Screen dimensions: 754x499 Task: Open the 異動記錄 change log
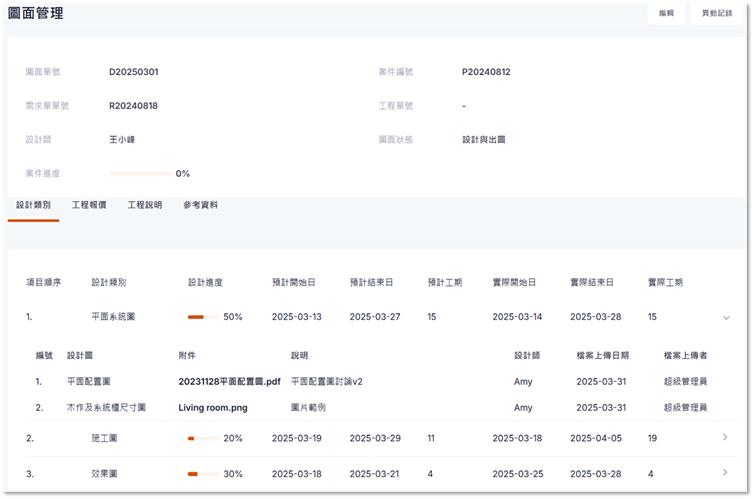tap(716, 14)
